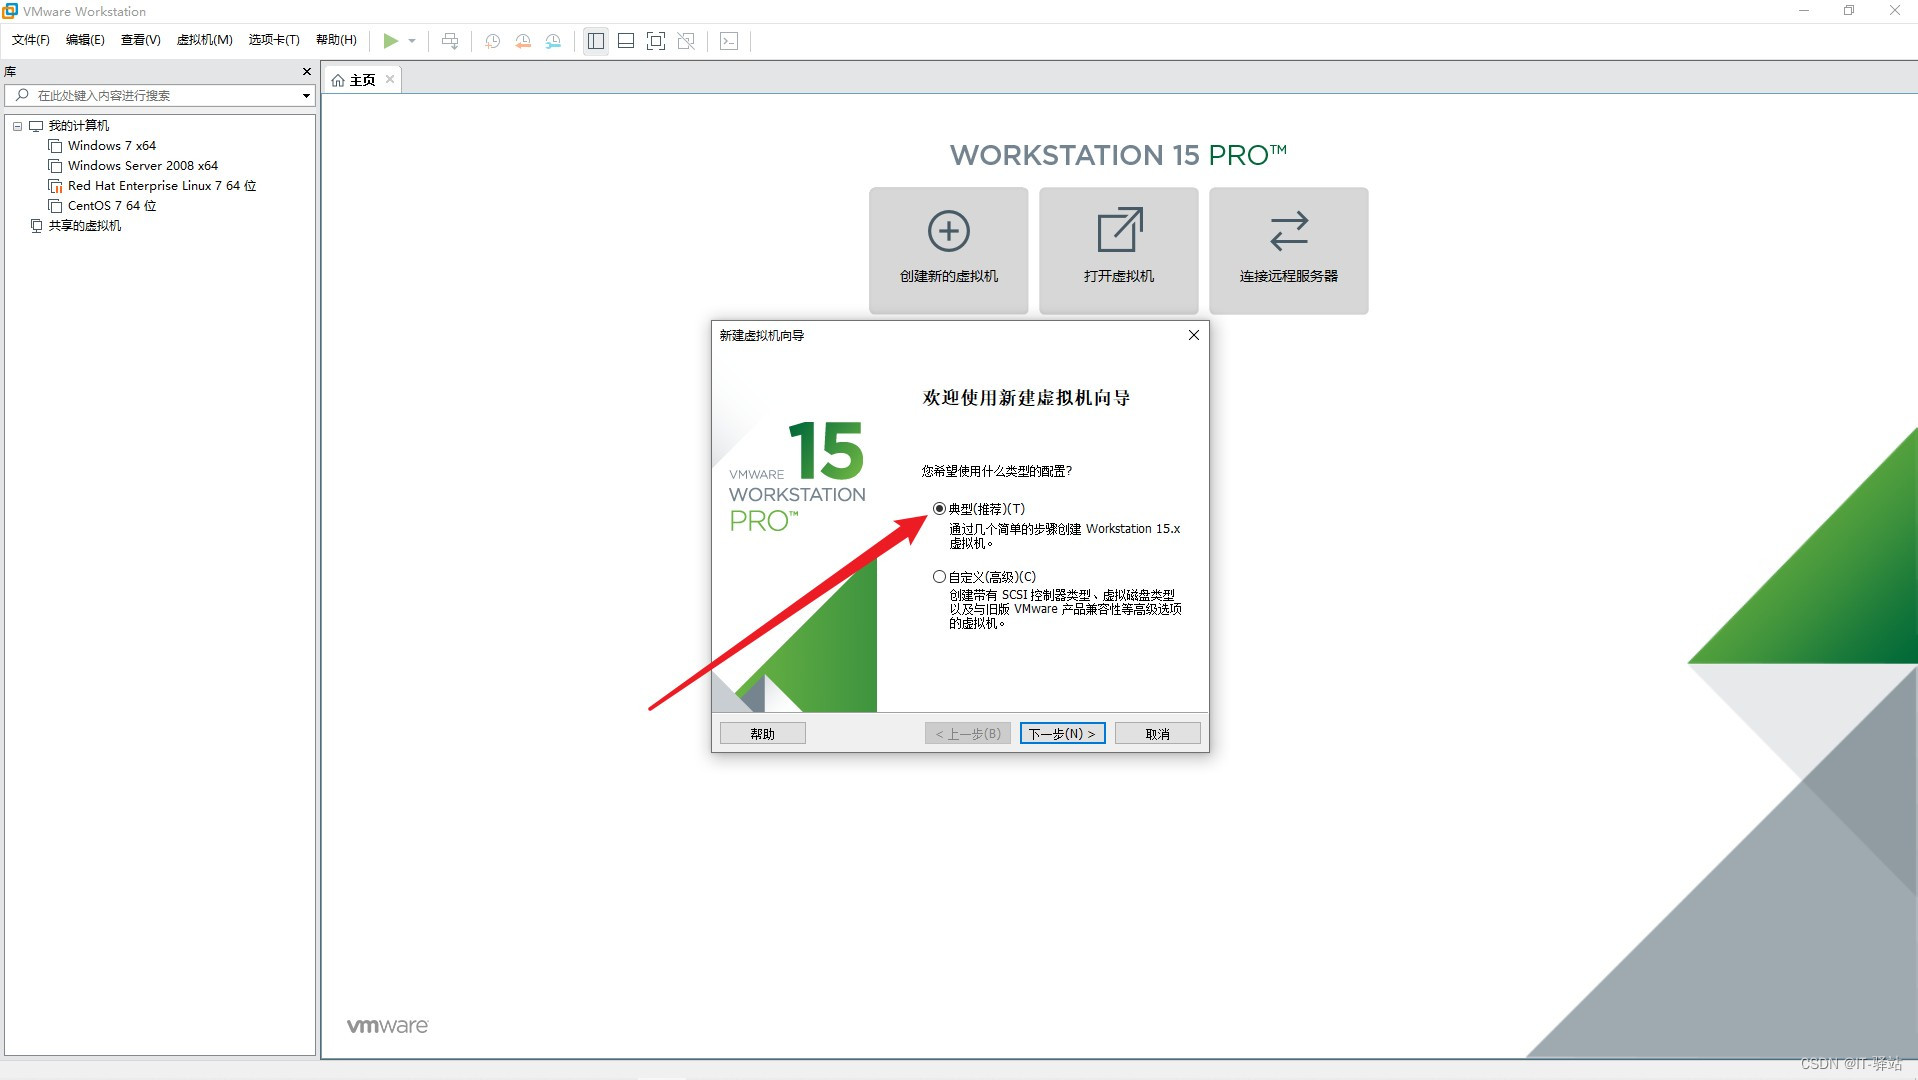The height and width of the screenshot is (1080, 1918).
Task: Close the 新建虚拟机向导 dialog
Action: [1193, 335]
